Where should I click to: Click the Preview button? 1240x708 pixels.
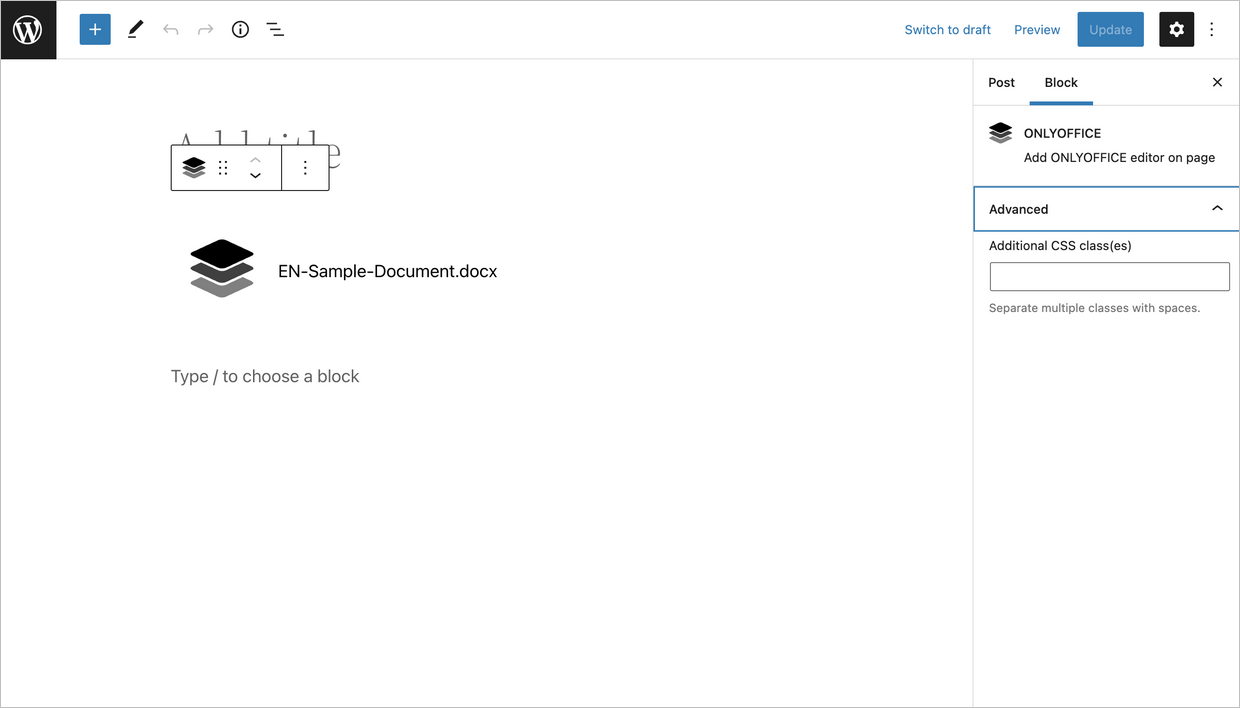tap(1037, 30)
